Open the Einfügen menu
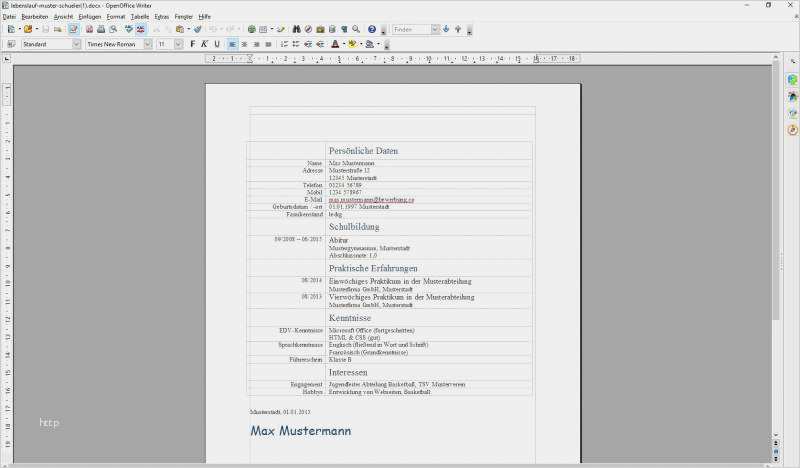Viewport: 800px width, 468px height. (89, 17)
